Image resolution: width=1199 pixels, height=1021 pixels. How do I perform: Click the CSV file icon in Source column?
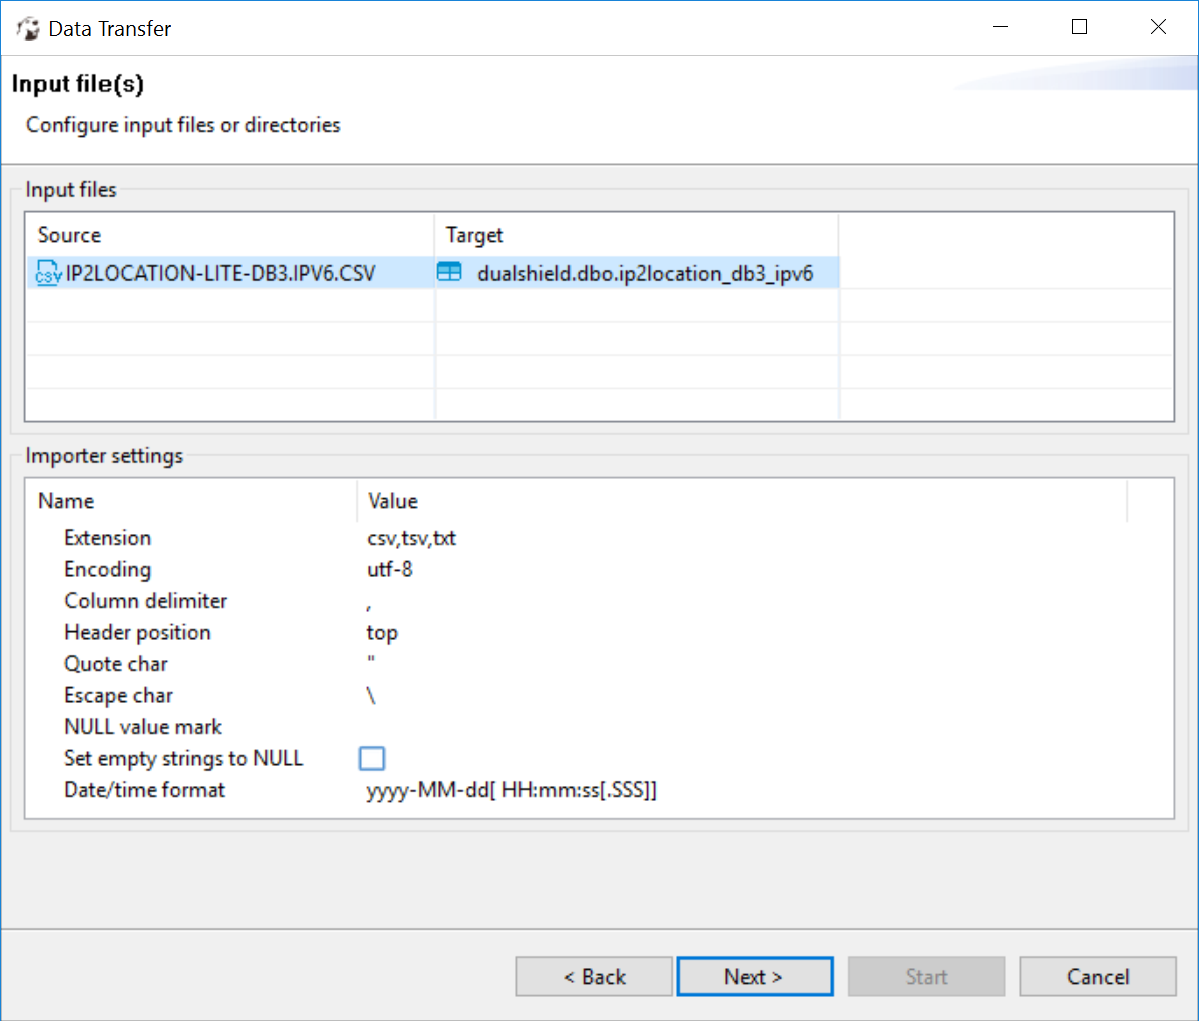click(x=48, y=273)
